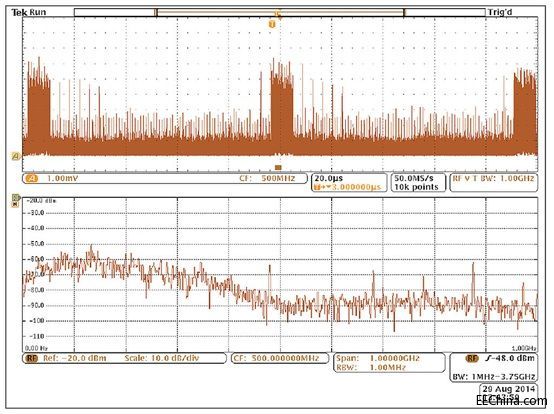Select the amplitude trace A badge in the readout

tap(31, 178)
